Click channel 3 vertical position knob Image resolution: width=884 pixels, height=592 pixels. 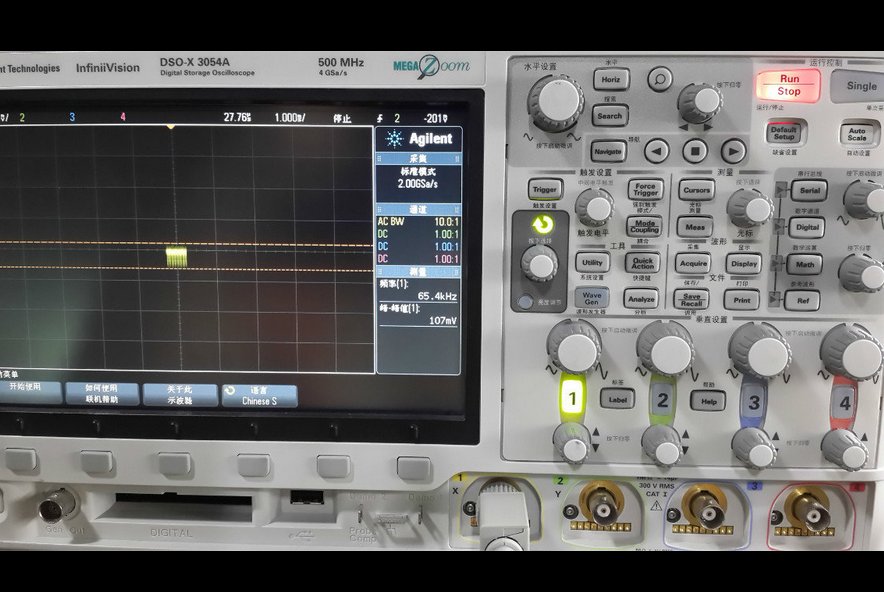click(754, 448)
